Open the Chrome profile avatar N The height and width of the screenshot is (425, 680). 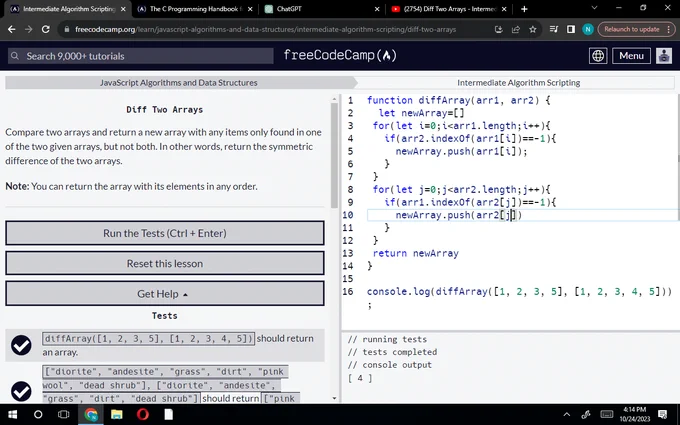588,29
